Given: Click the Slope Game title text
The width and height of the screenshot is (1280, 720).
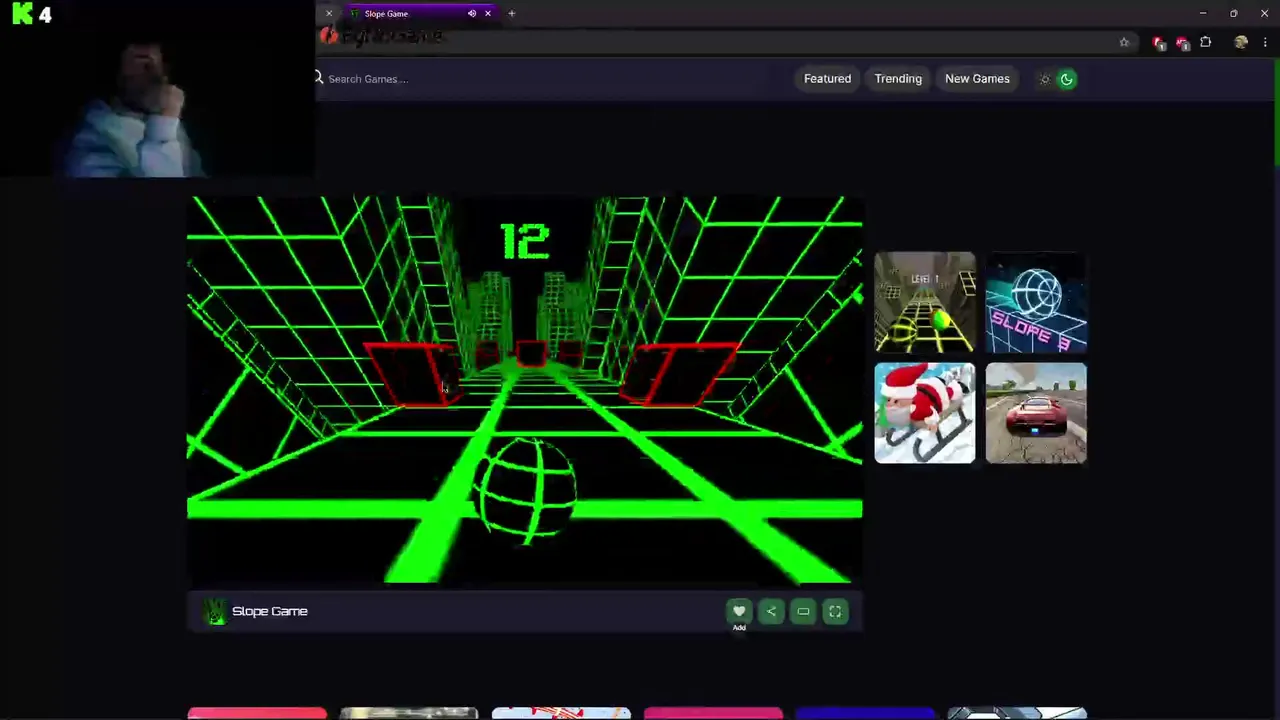Looking at the screenshot, I should 269,611.
